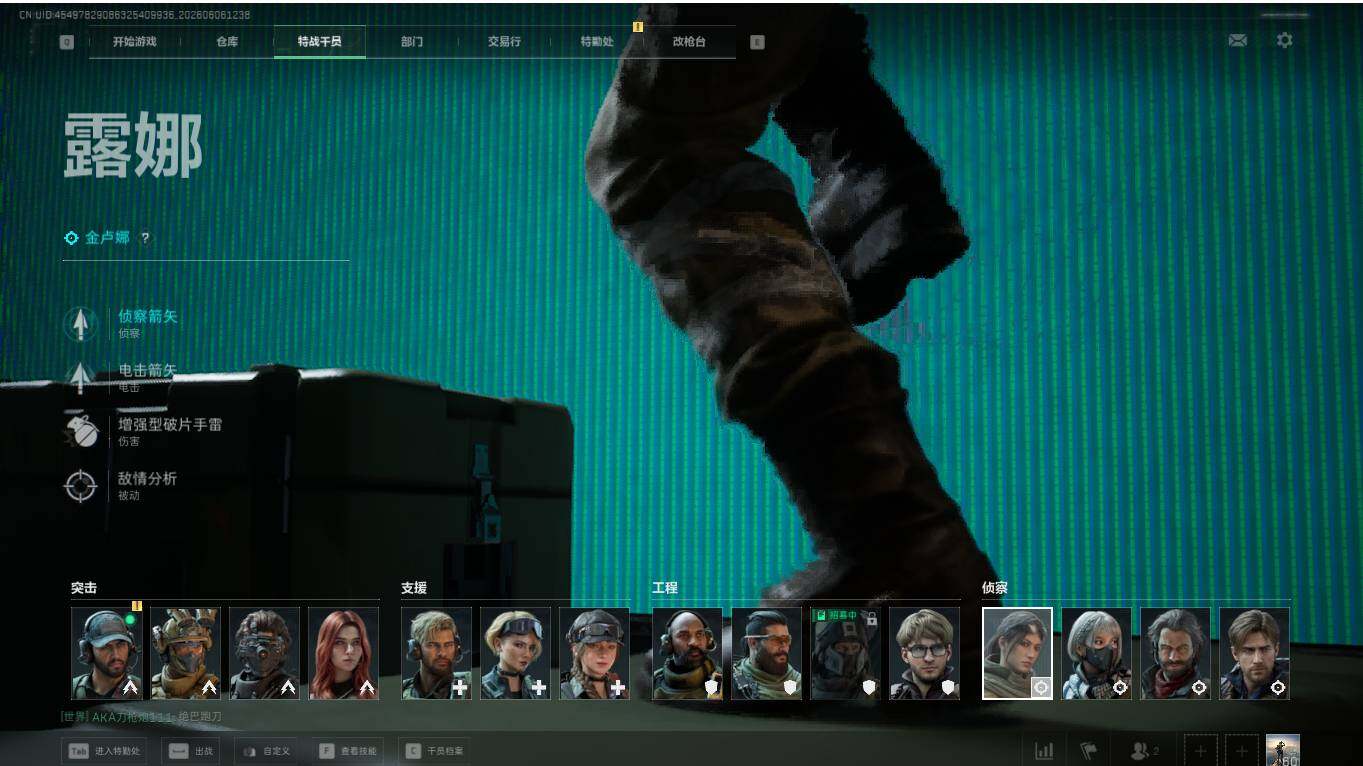
Task: Select the blond bearded support operator
Action: [437, 653]
